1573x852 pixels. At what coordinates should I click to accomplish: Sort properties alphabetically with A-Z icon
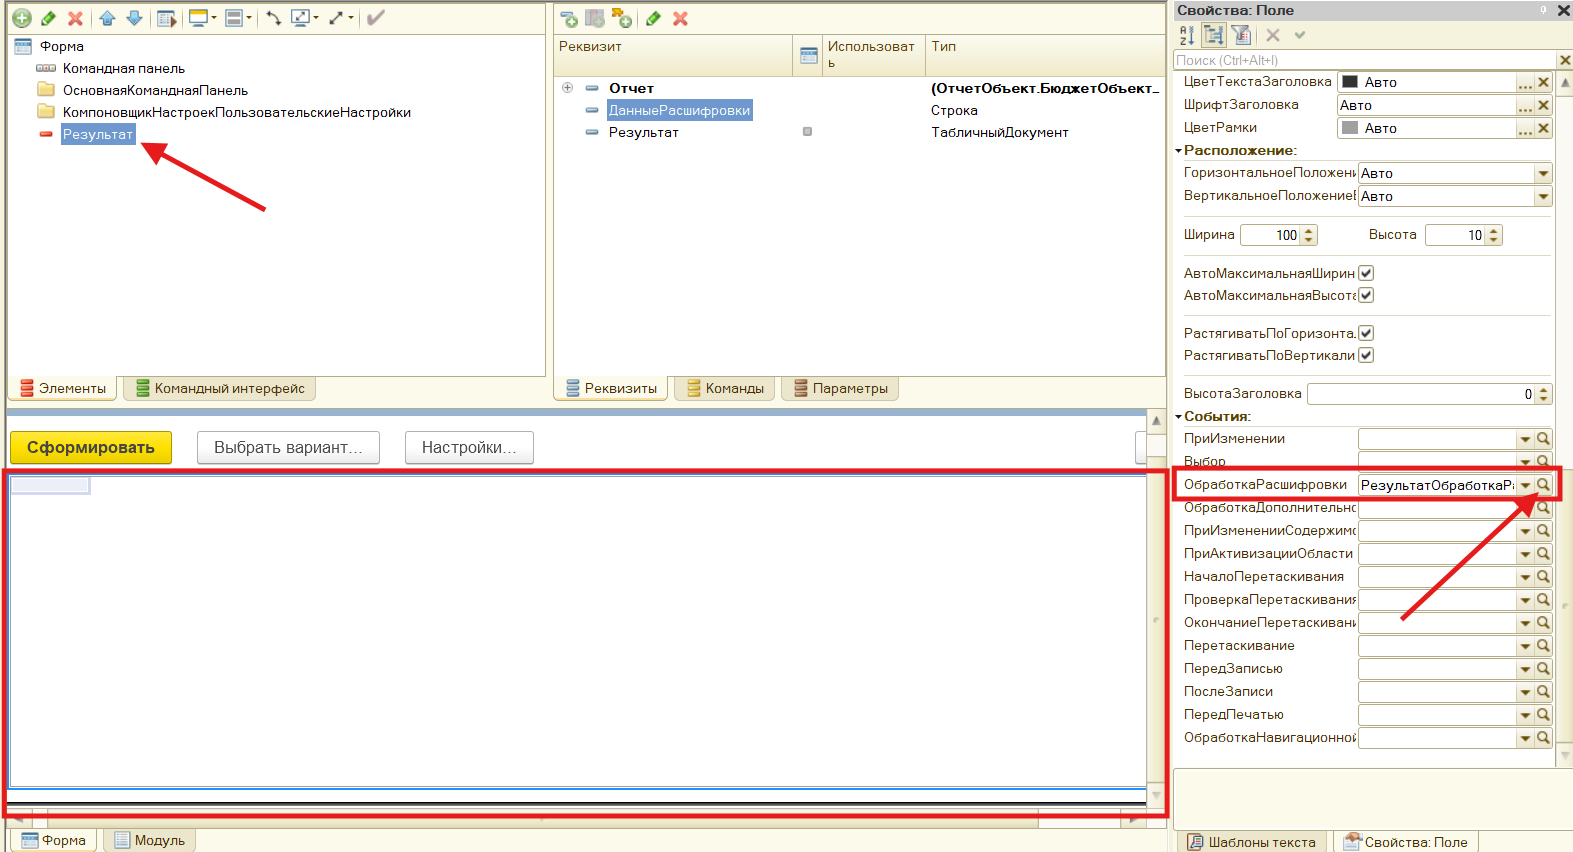[x=1187, y=35]
